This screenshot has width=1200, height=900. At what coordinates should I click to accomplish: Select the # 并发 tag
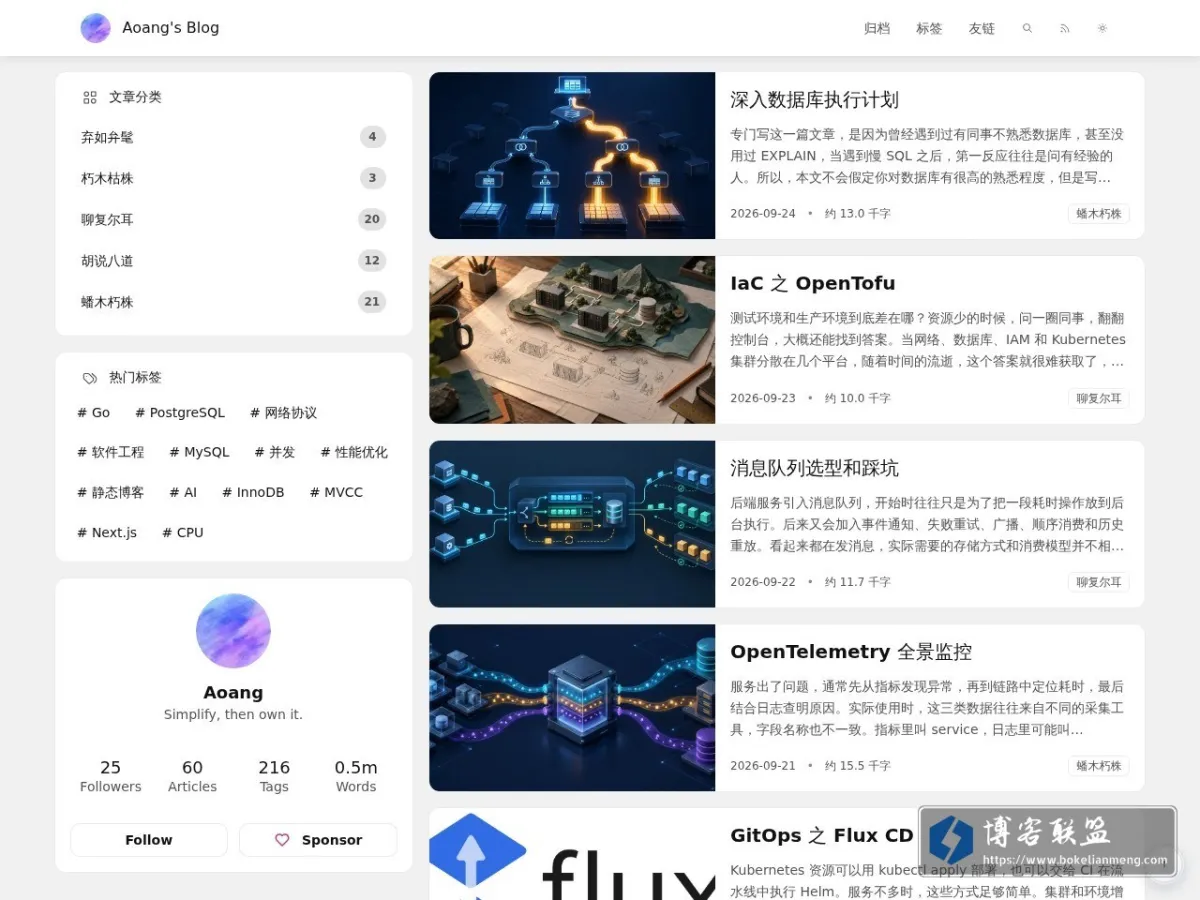pos(275,452)
